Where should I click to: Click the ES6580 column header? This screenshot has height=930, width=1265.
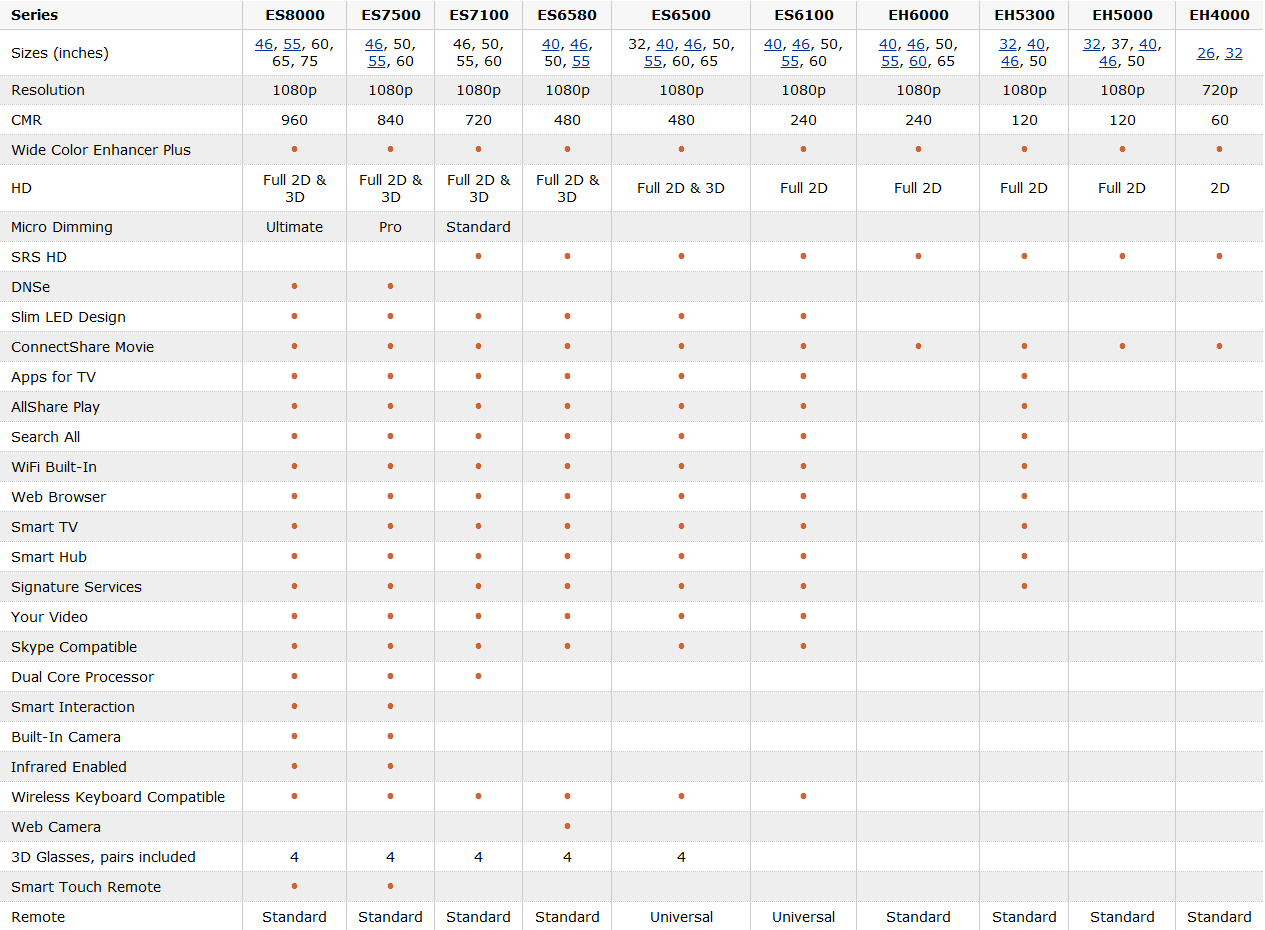(x=567, y=15)
